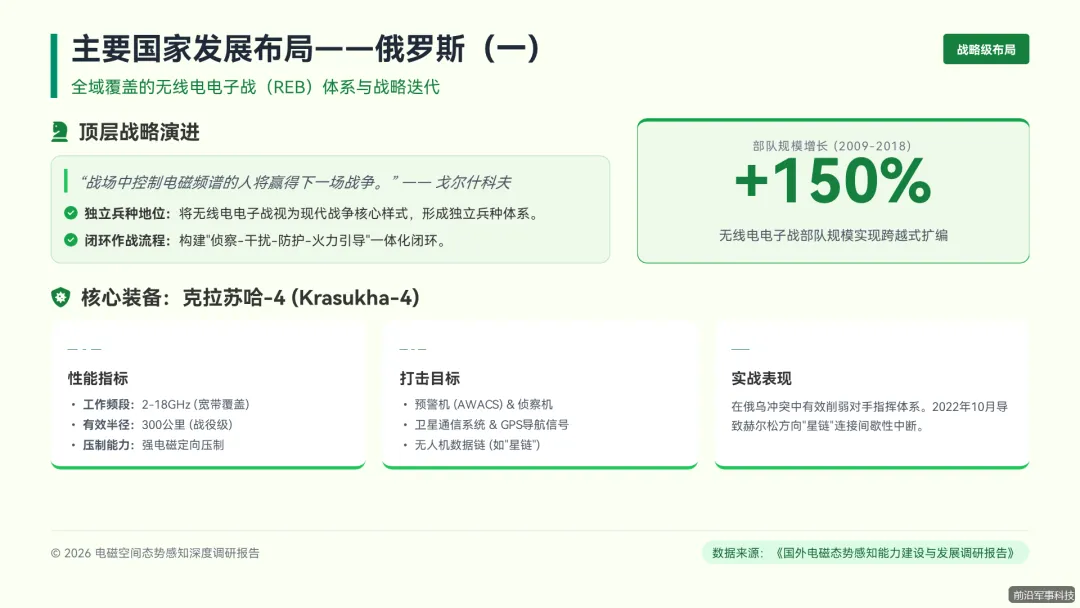
Task: Open the 数据来源 report reference pill
Action: (865, 552)
